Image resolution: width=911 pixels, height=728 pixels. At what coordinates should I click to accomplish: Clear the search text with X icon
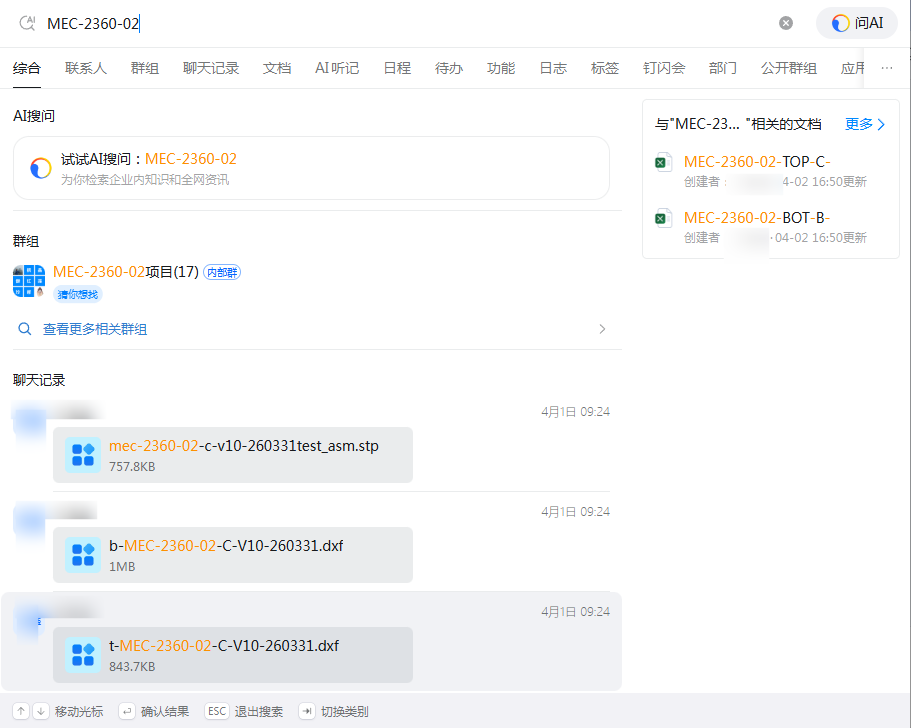[x=786, y=23]
